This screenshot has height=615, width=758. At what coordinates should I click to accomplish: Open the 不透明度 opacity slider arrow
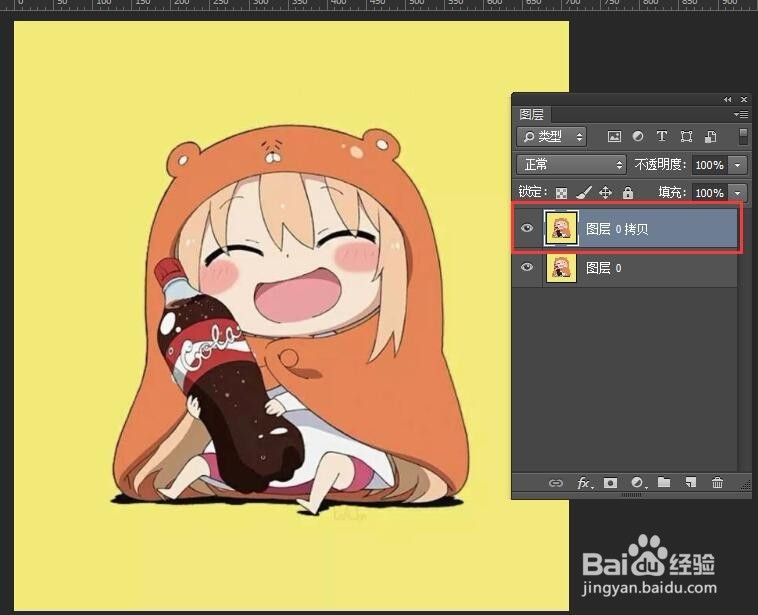(738, 165)
